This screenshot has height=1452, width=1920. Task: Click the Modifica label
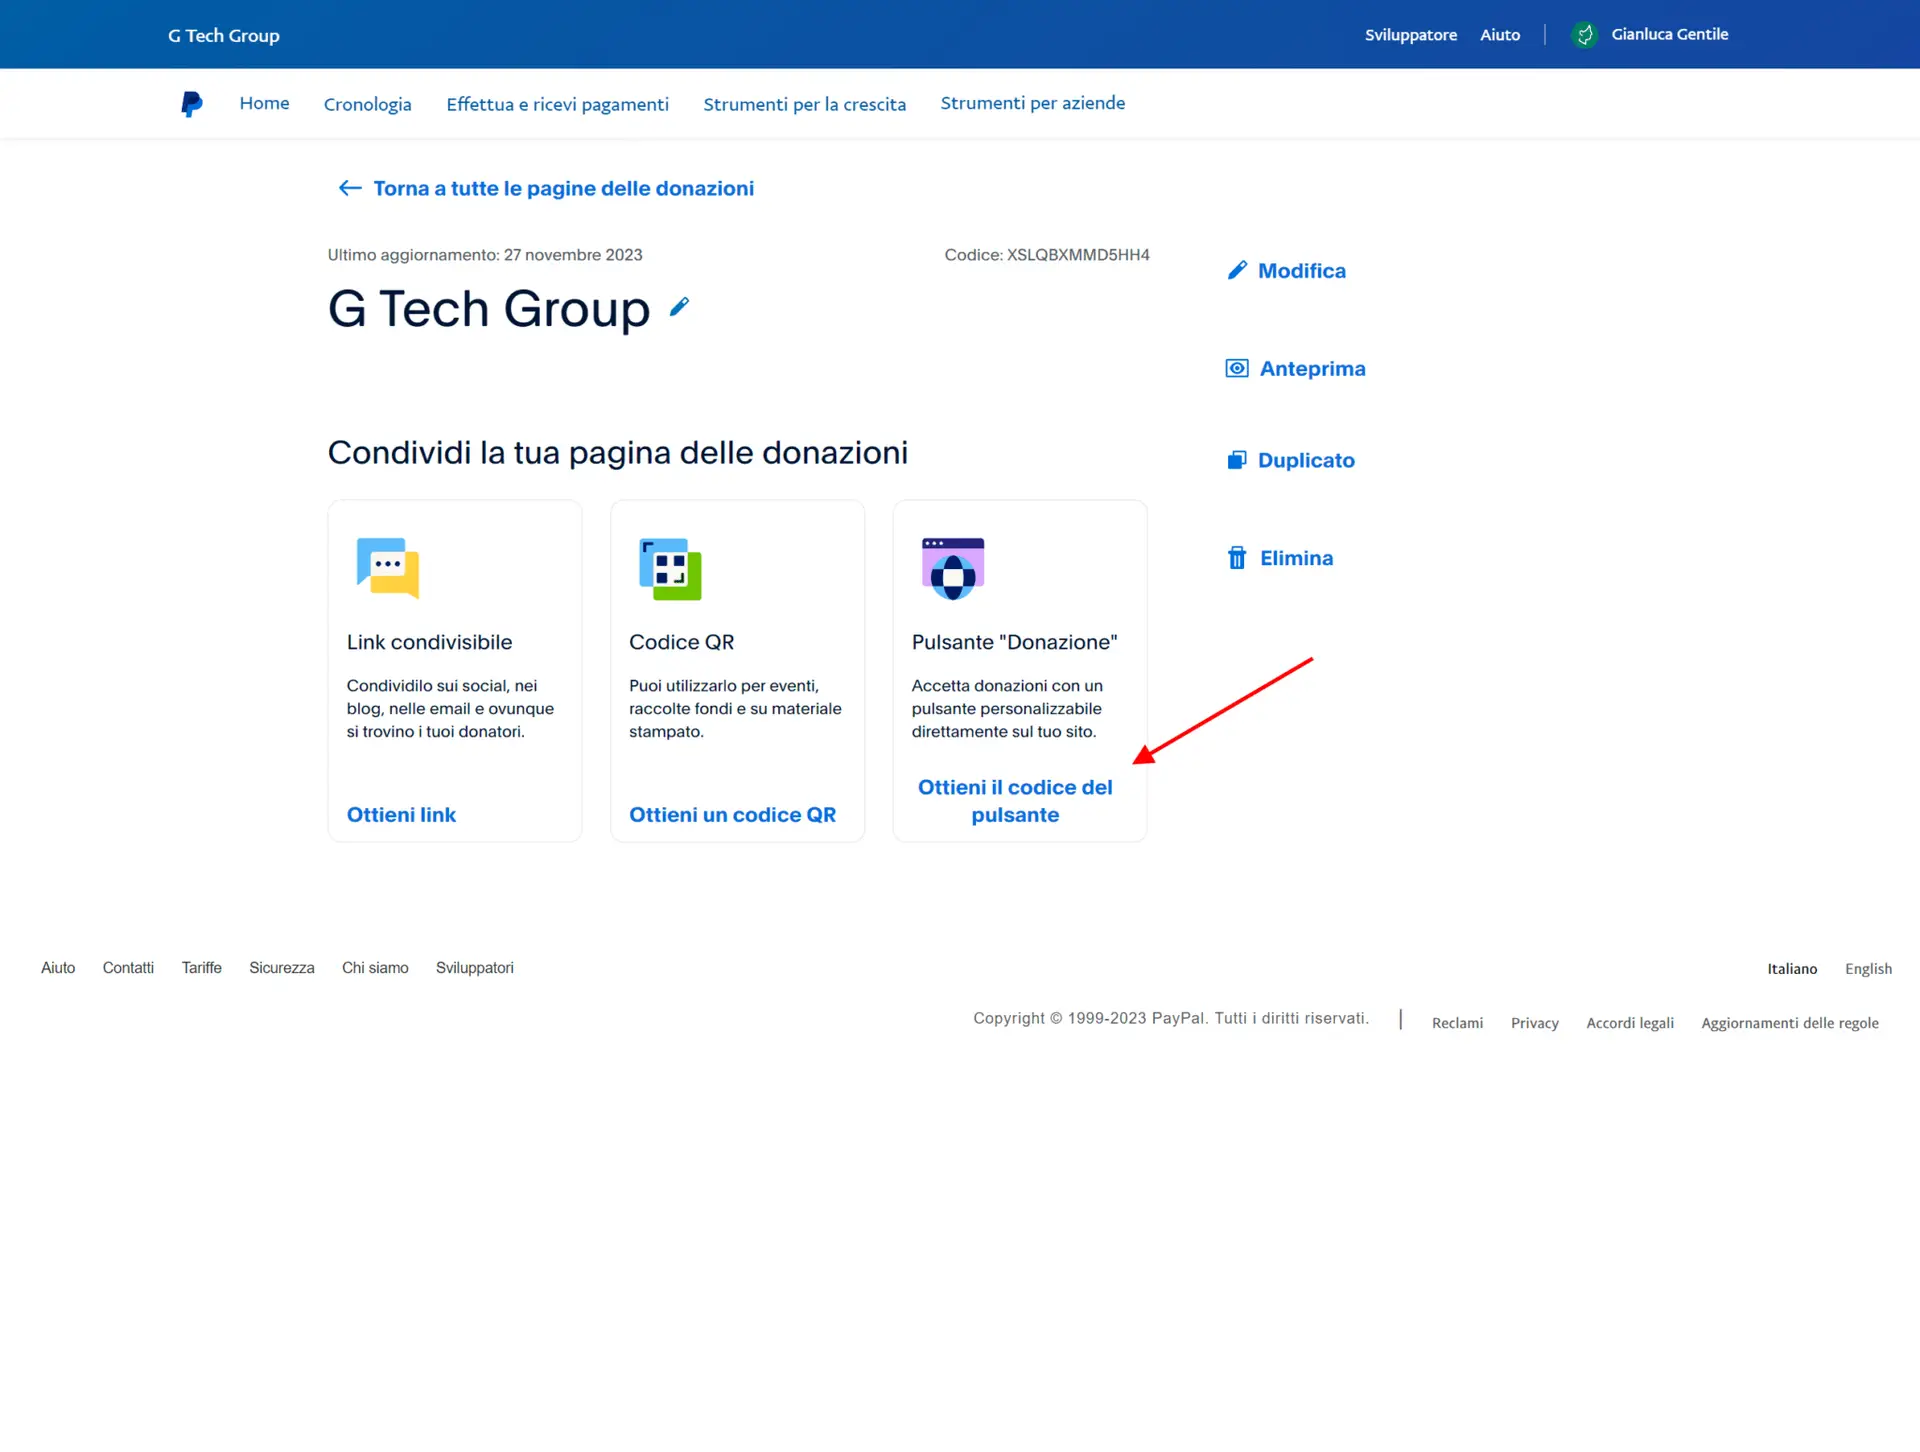(x=1302, y=271)
